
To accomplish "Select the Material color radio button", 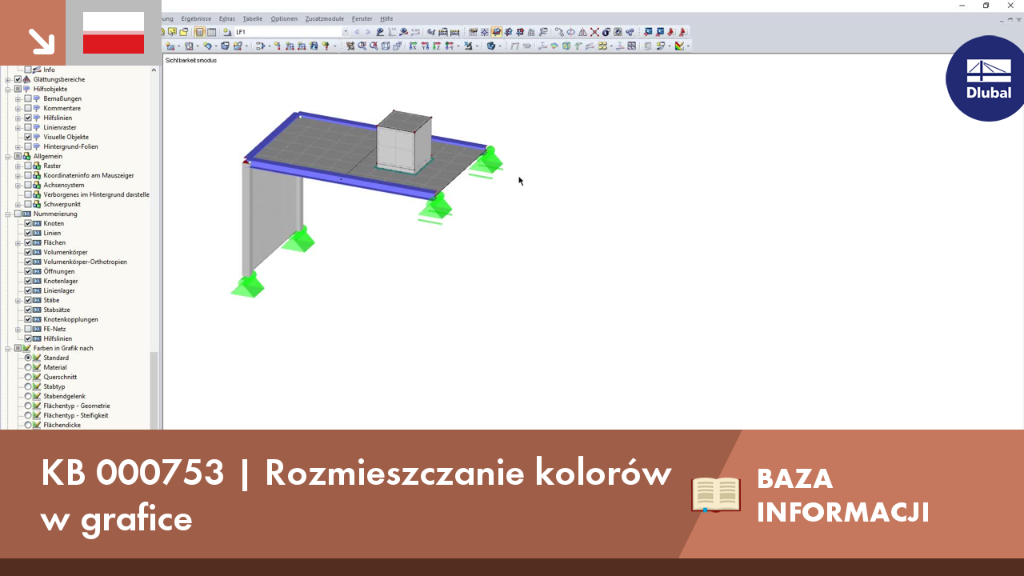I will tap(28, 368).
